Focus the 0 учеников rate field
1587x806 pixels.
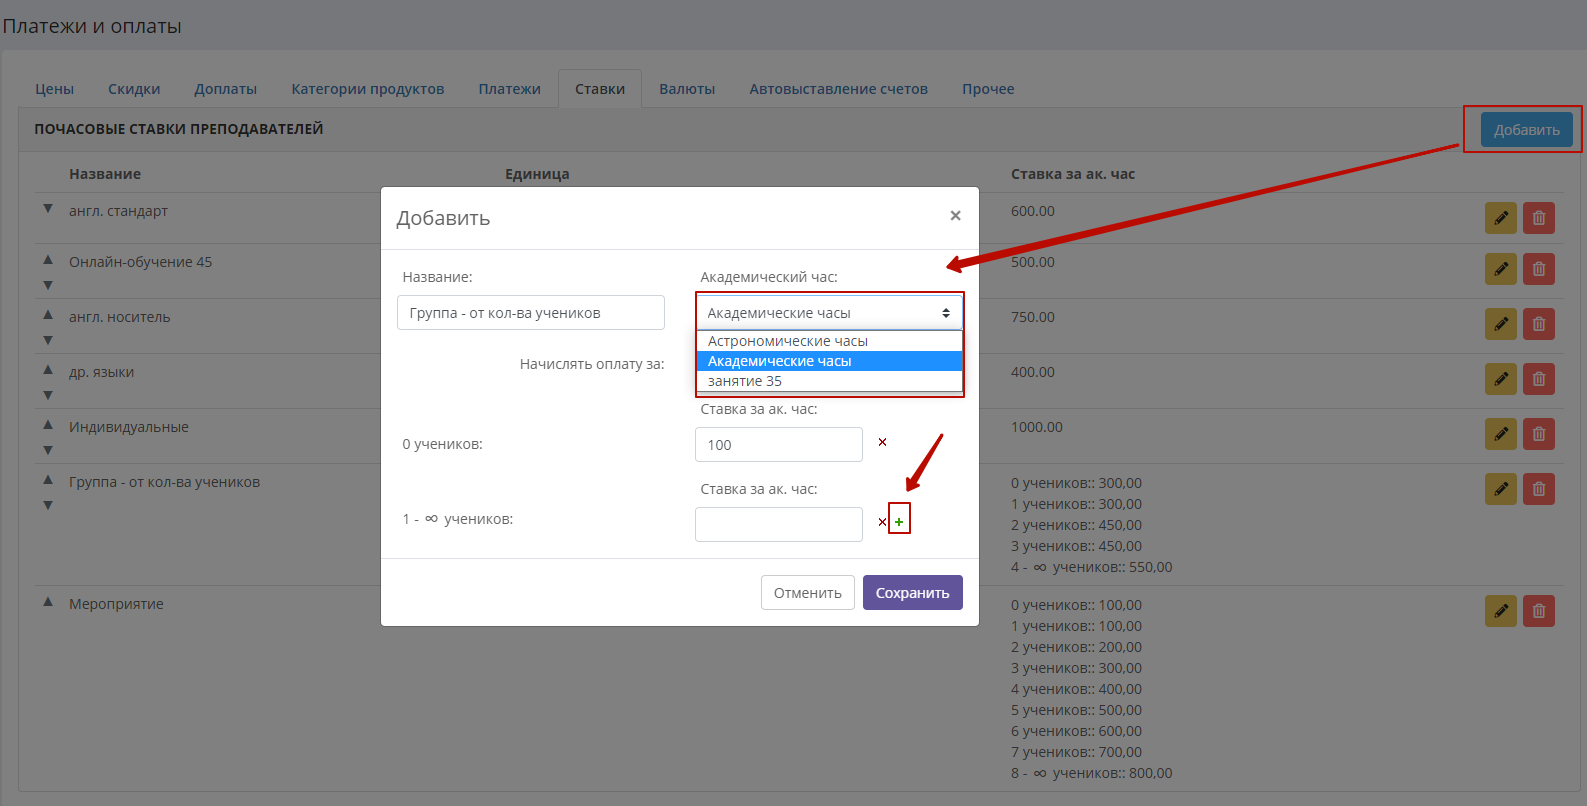779,445
